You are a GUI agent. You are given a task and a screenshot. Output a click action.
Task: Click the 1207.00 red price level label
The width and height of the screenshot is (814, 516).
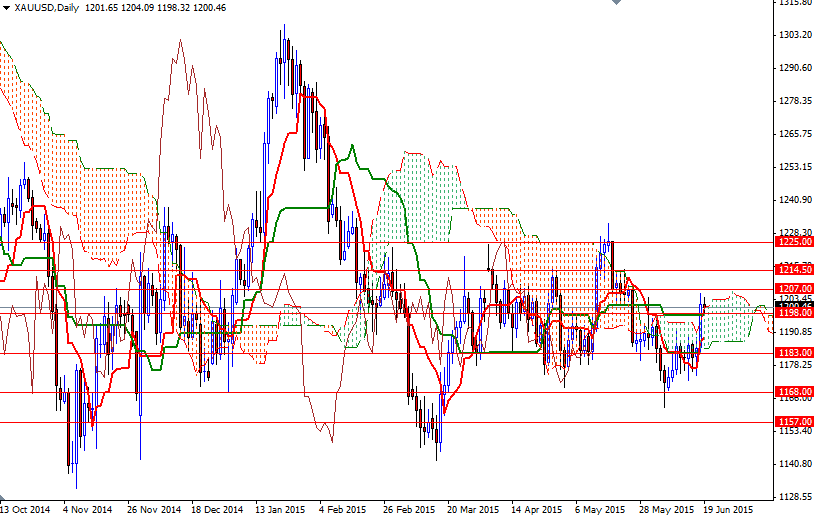pos(793,289)
